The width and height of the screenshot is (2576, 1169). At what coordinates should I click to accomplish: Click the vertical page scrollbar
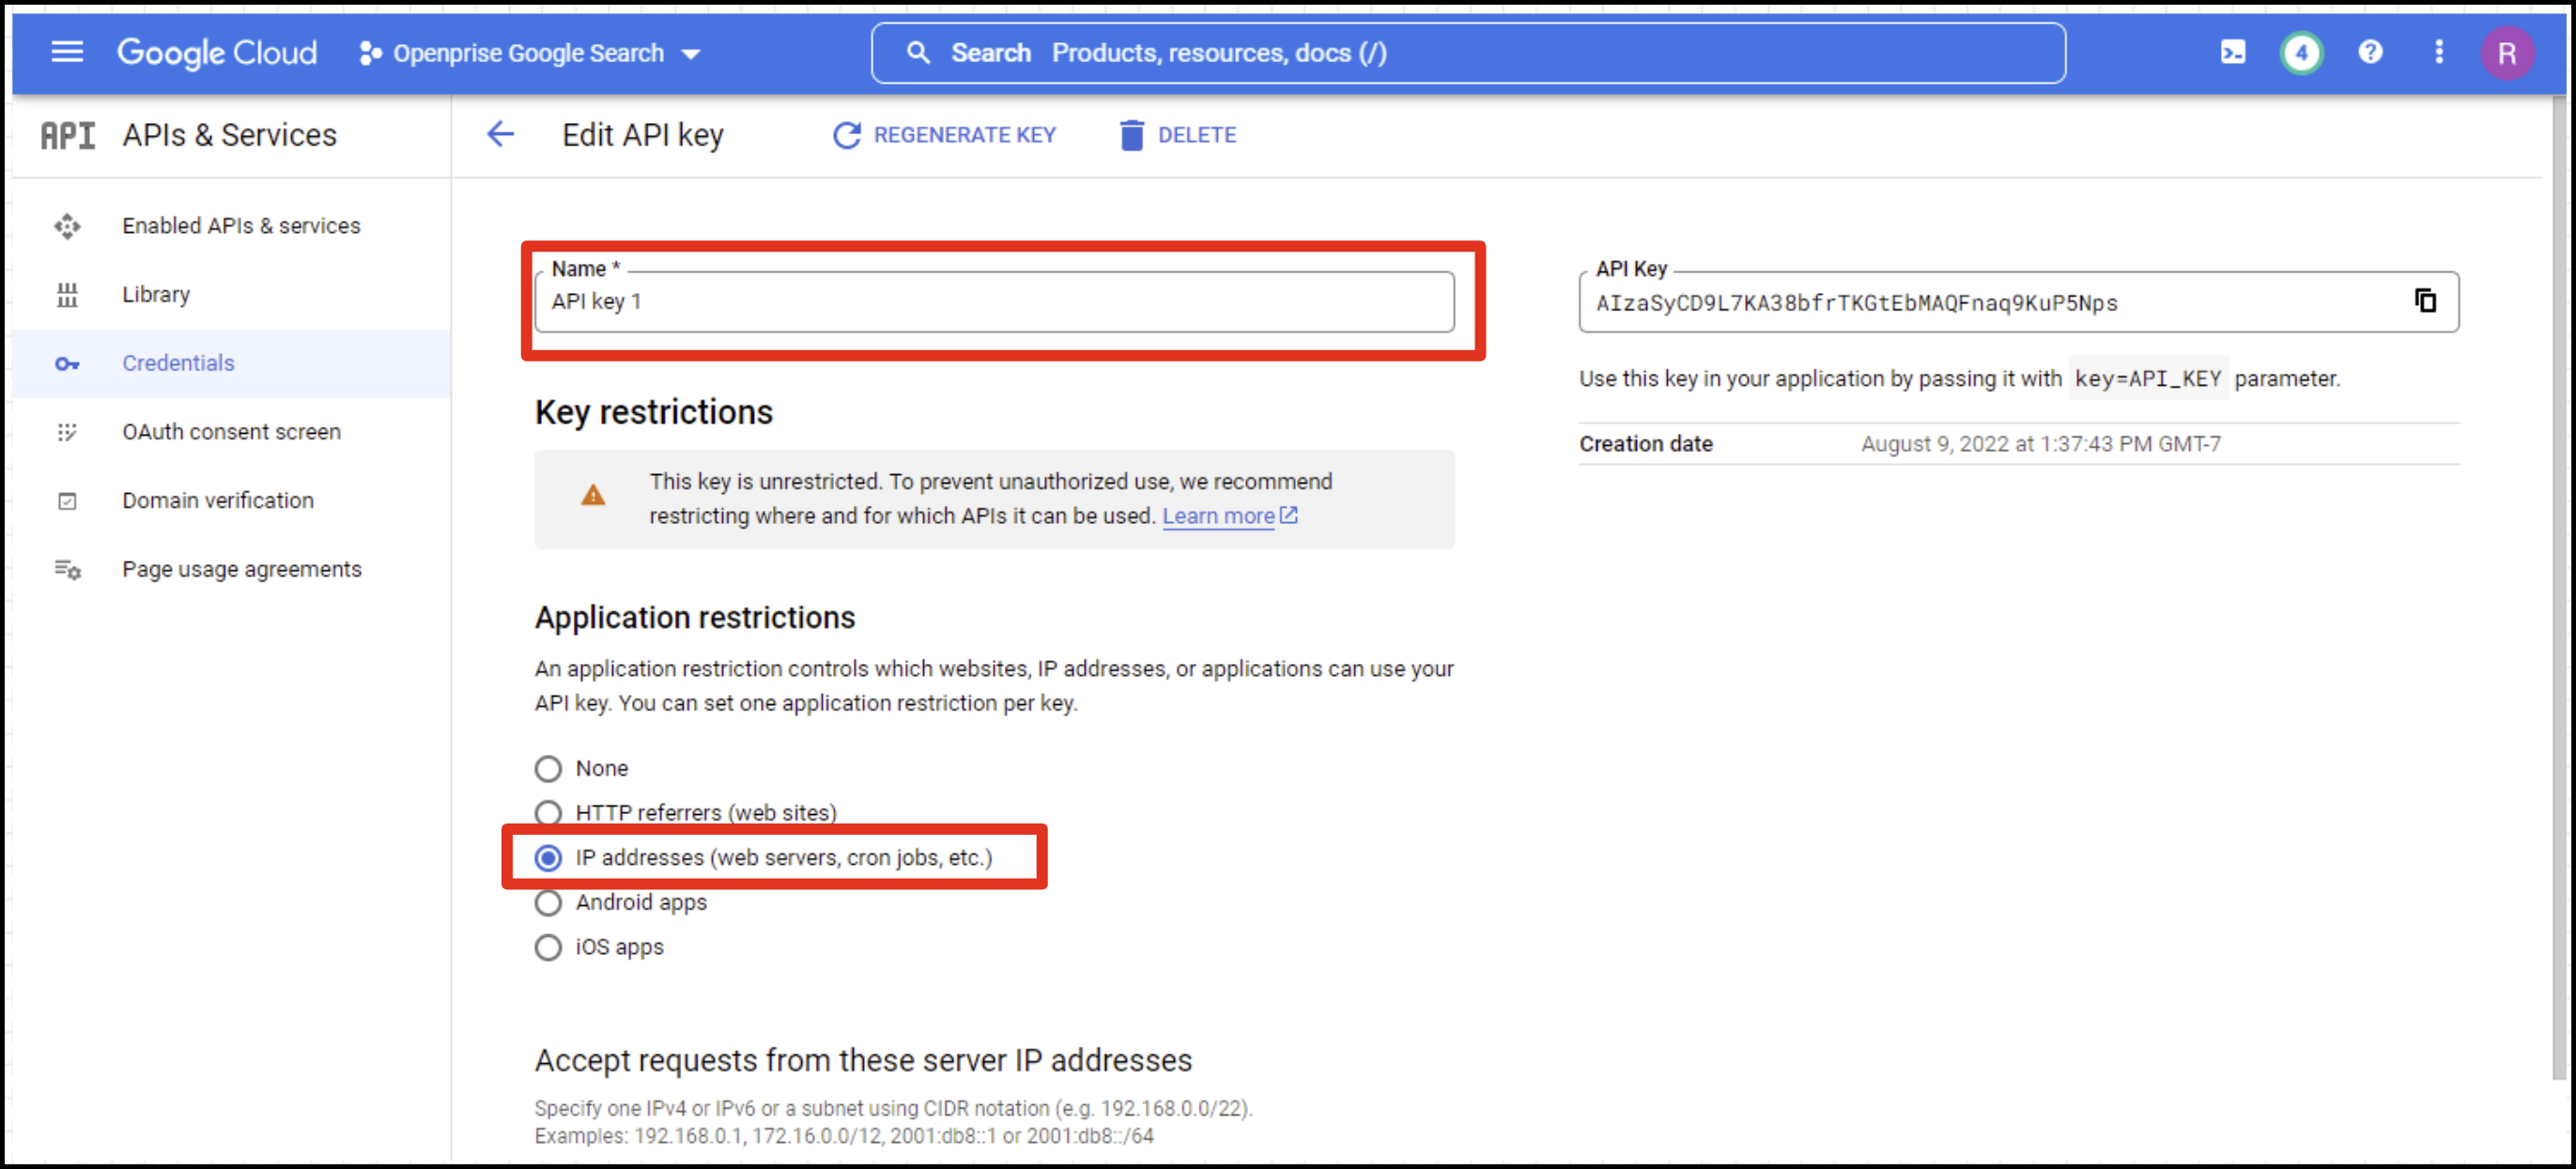tap(2558, 588)
